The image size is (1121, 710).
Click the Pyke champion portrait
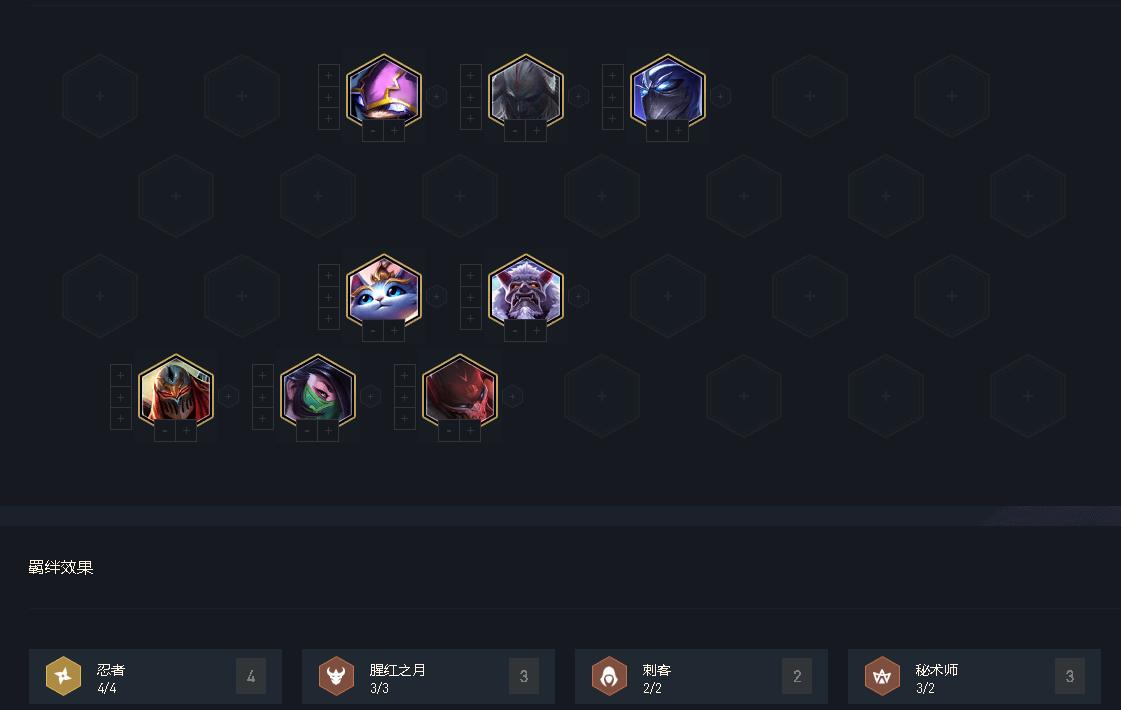pyautogui.click(x=525, y=93)
